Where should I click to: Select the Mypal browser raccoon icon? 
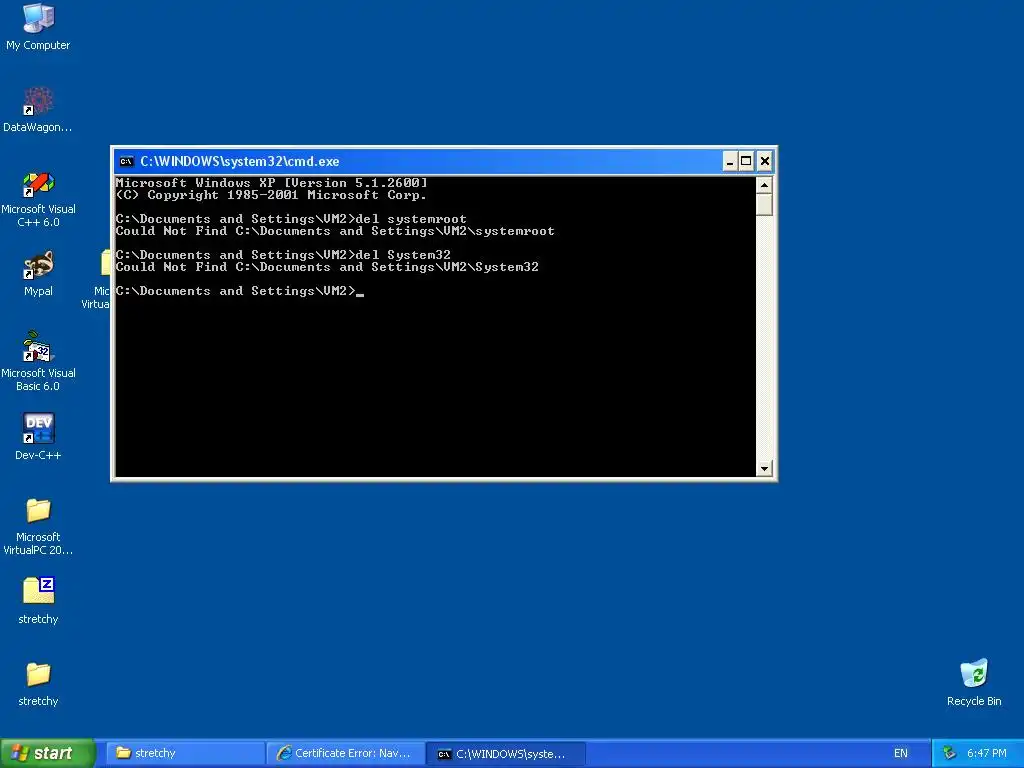pos(38,273)
